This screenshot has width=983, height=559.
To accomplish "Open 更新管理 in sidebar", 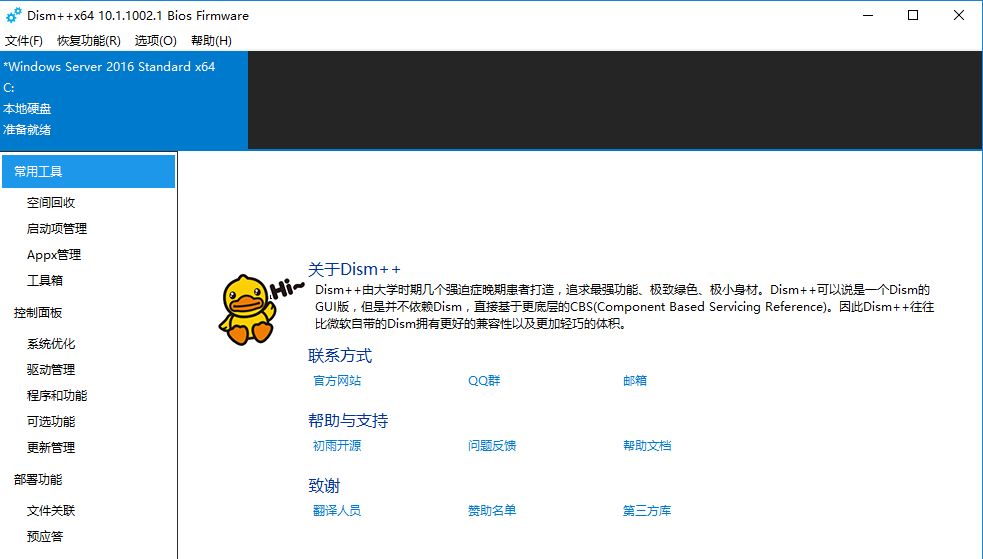I will (51, 448).
